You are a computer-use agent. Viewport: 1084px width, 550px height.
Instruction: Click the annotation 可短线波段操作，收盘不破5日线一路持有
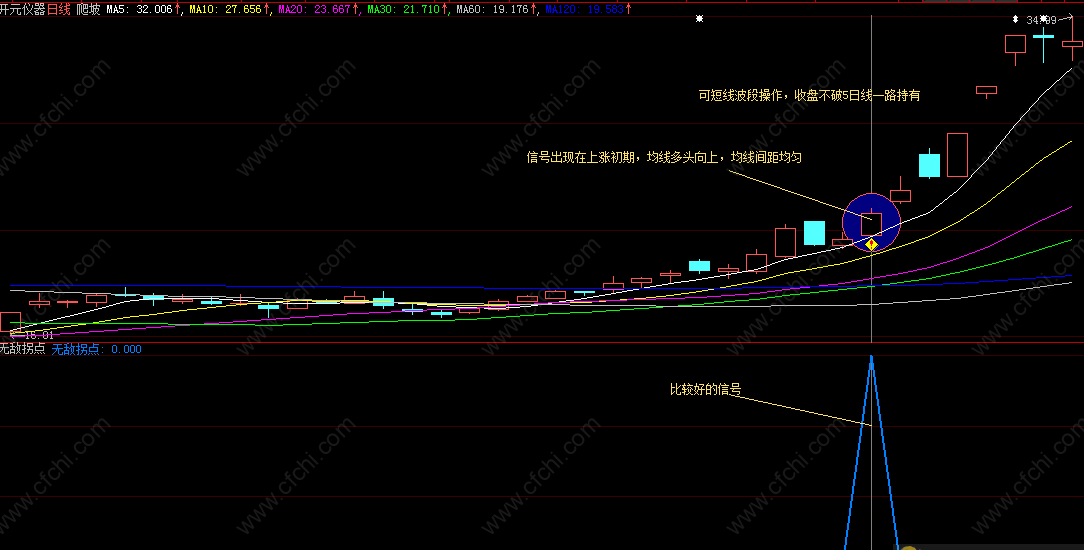[x=810, y=95]
